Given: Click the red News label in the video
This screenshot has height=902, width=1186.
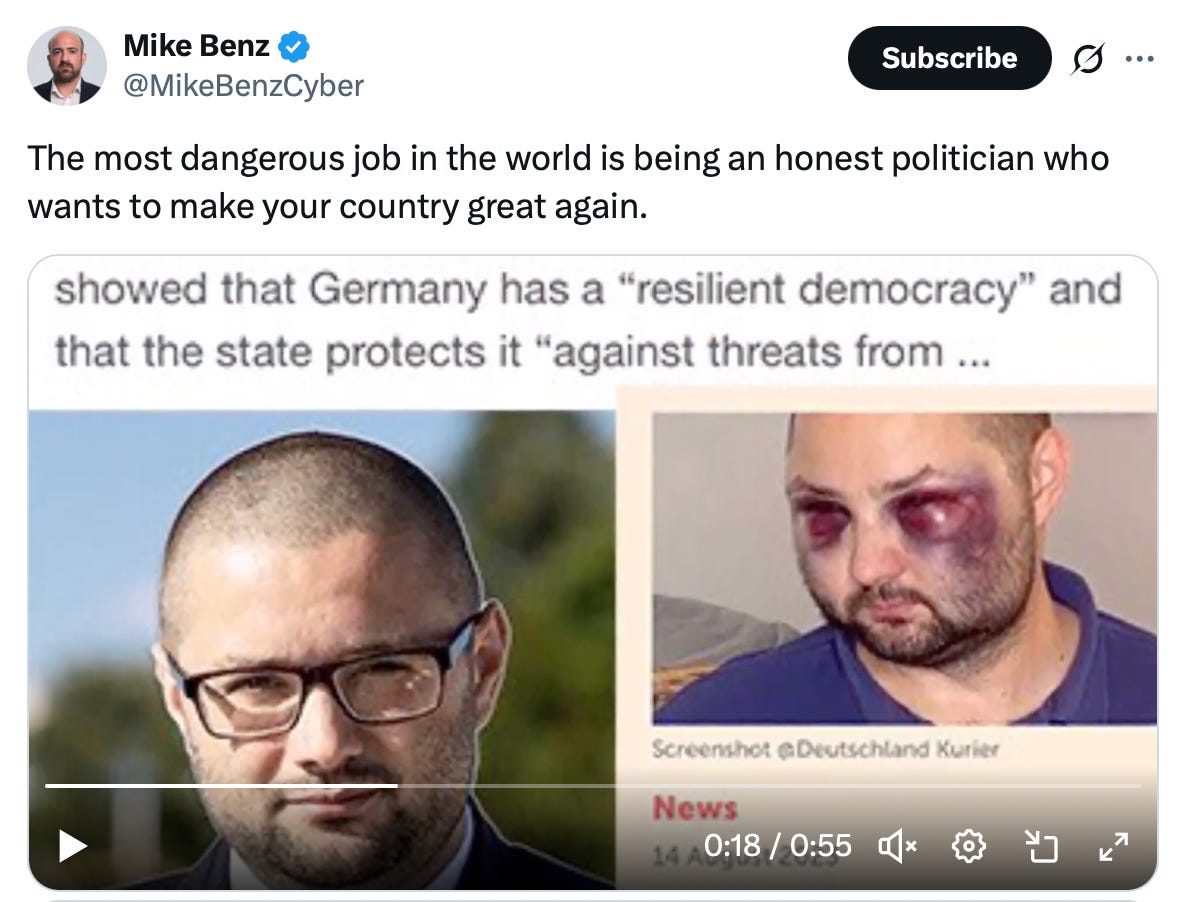Looking at the screenshot, I should click(694, 807).
